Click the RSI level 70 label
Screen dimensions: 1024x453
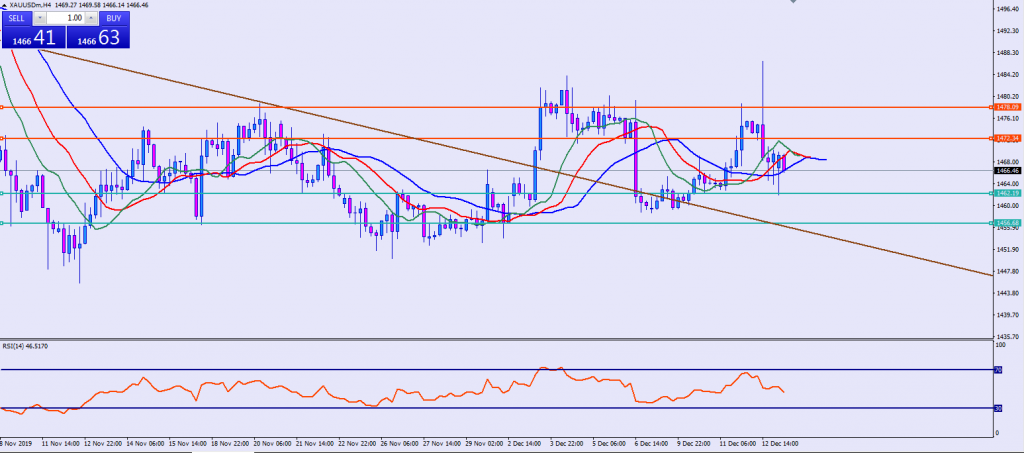point(997,370)
